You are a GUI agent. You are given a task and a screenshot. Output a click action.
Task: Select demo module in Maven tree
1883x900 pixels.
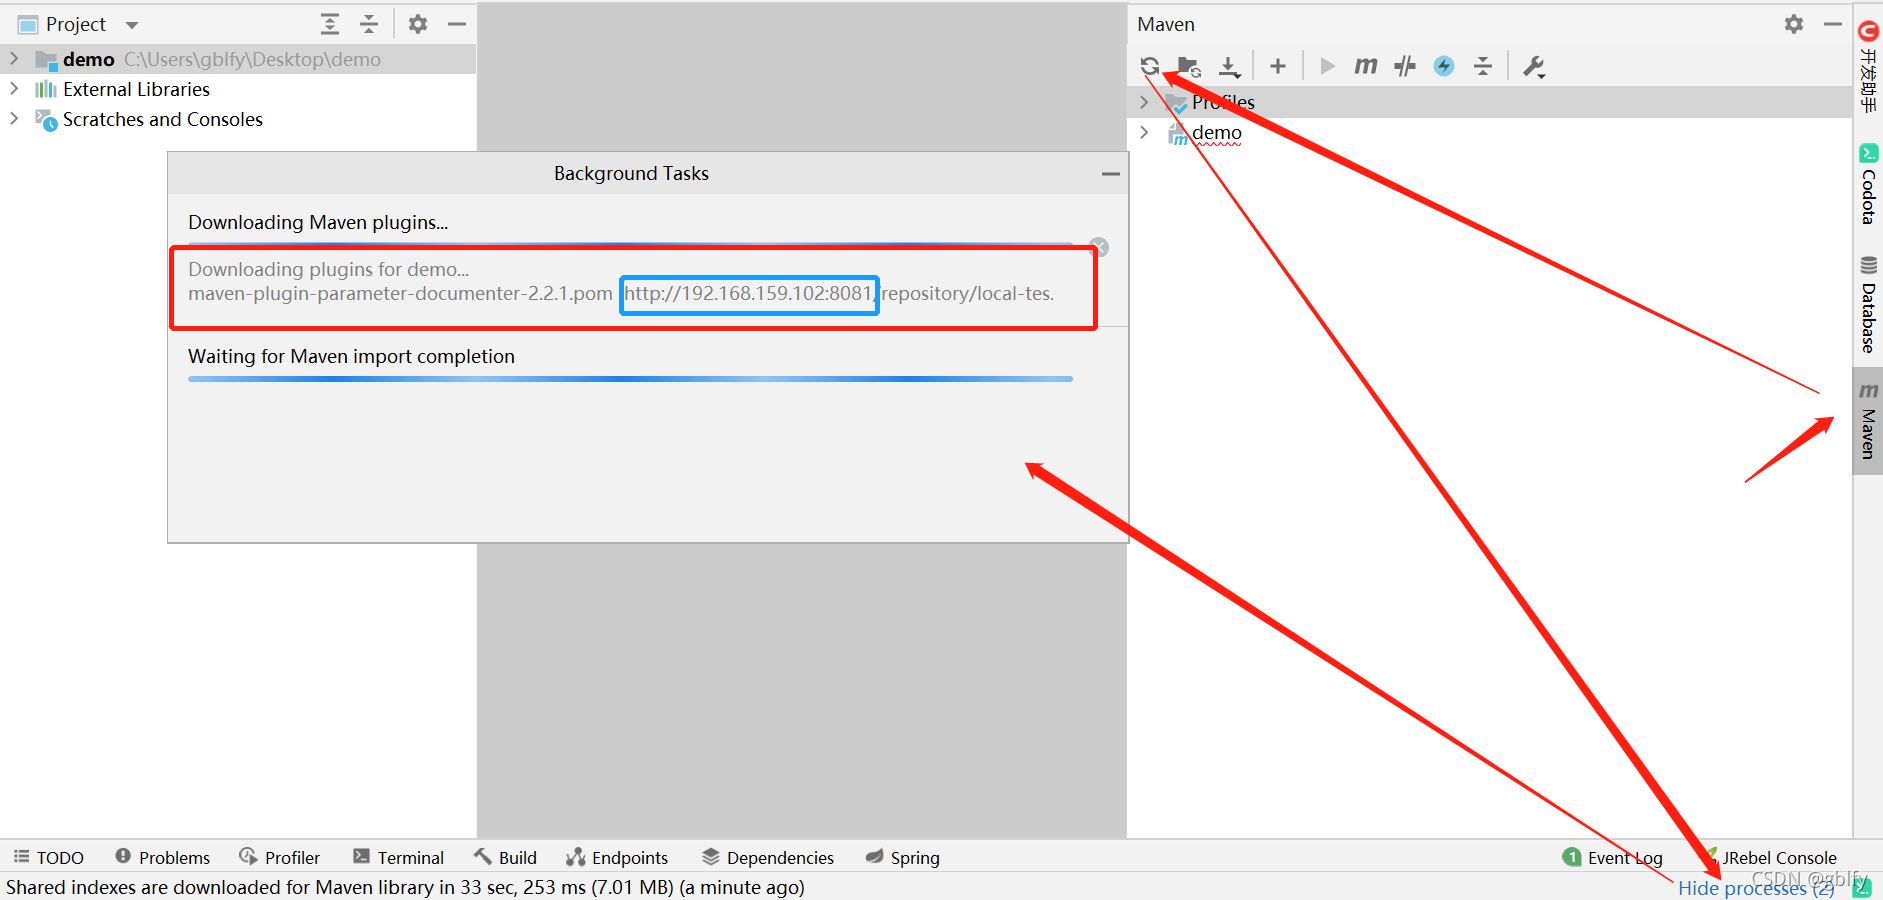[x=1217, y=133]
